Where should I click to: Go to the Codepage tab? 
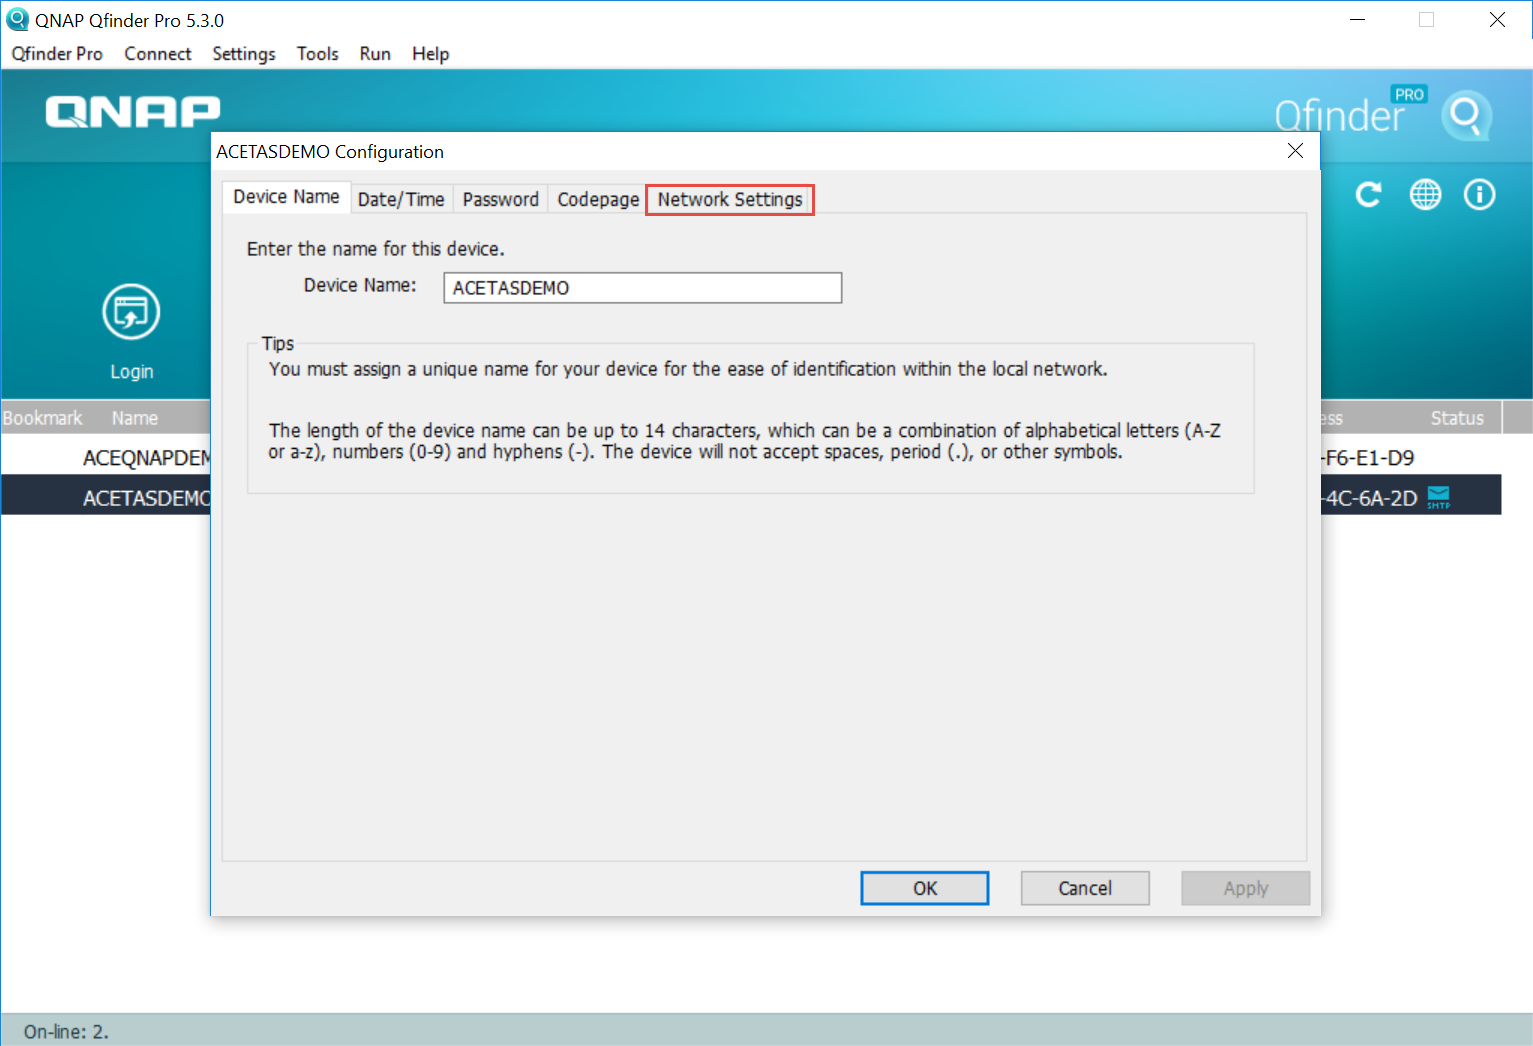(598, 200)
